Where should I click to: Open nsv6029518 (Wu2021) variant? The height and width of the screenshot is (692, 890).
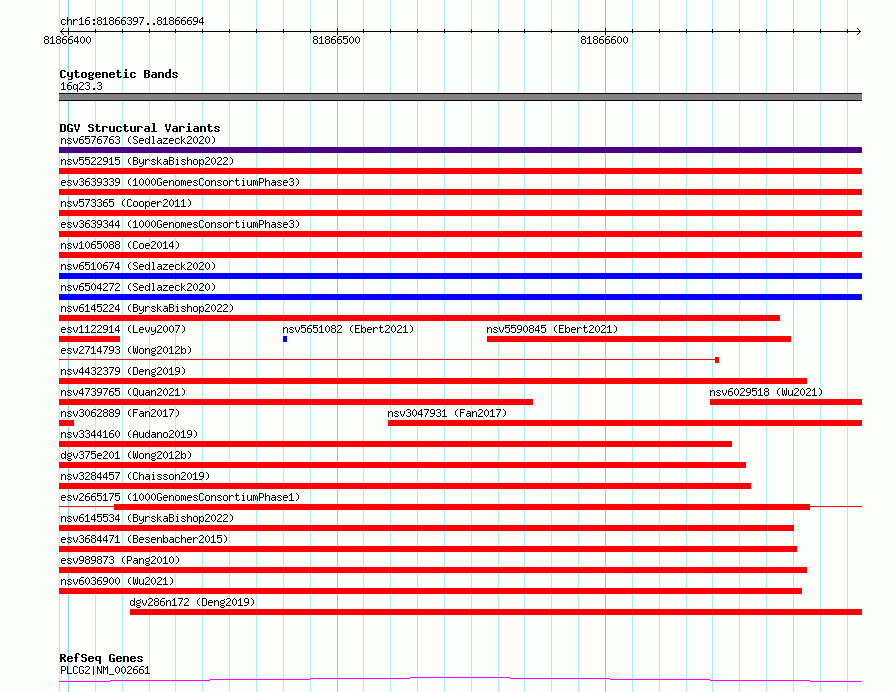coord(766,392)
